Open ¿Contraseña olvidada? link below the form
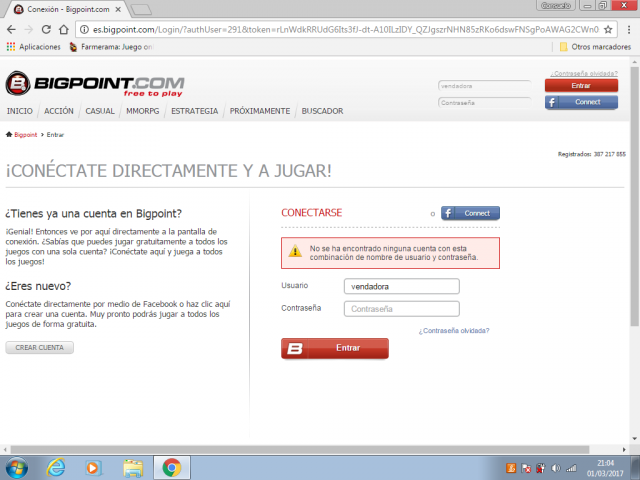This screenshot has height=480, width=640. (x=453, y=329)
